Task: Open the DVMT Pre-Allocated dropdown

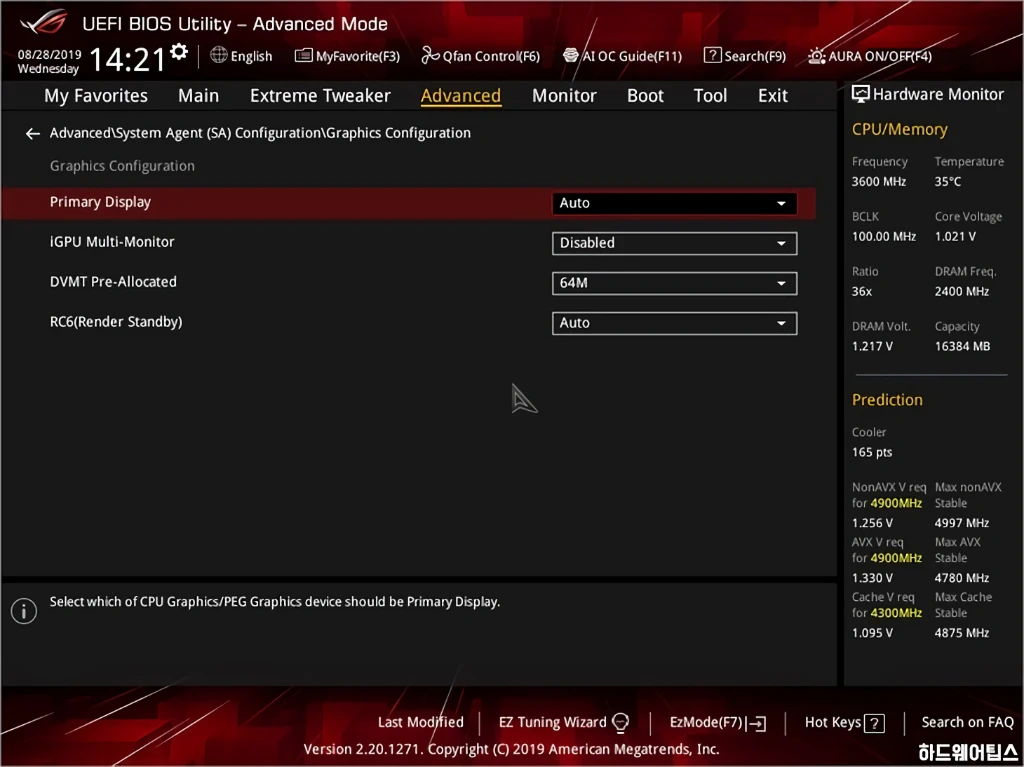Action: [674, 283]
